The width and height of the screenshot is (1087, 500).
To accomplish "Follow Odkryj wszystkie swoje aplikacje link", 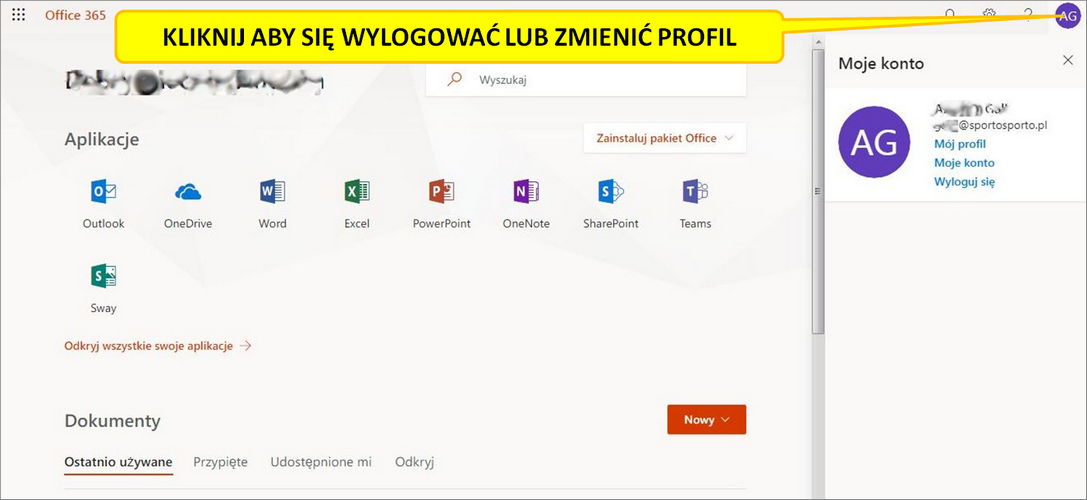I will click(157, 345).
